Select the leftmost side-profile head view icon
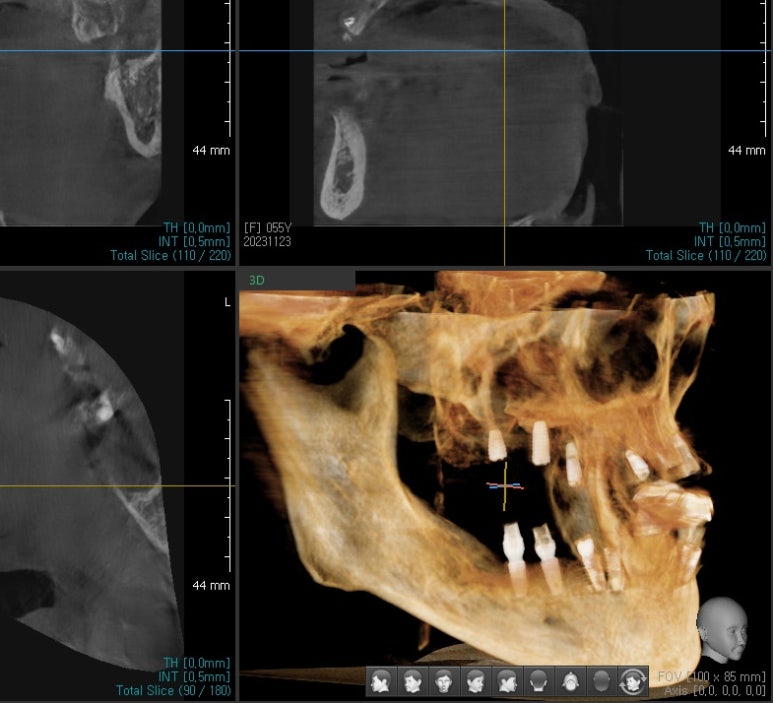The image size is (773, 703). point(380,681)
